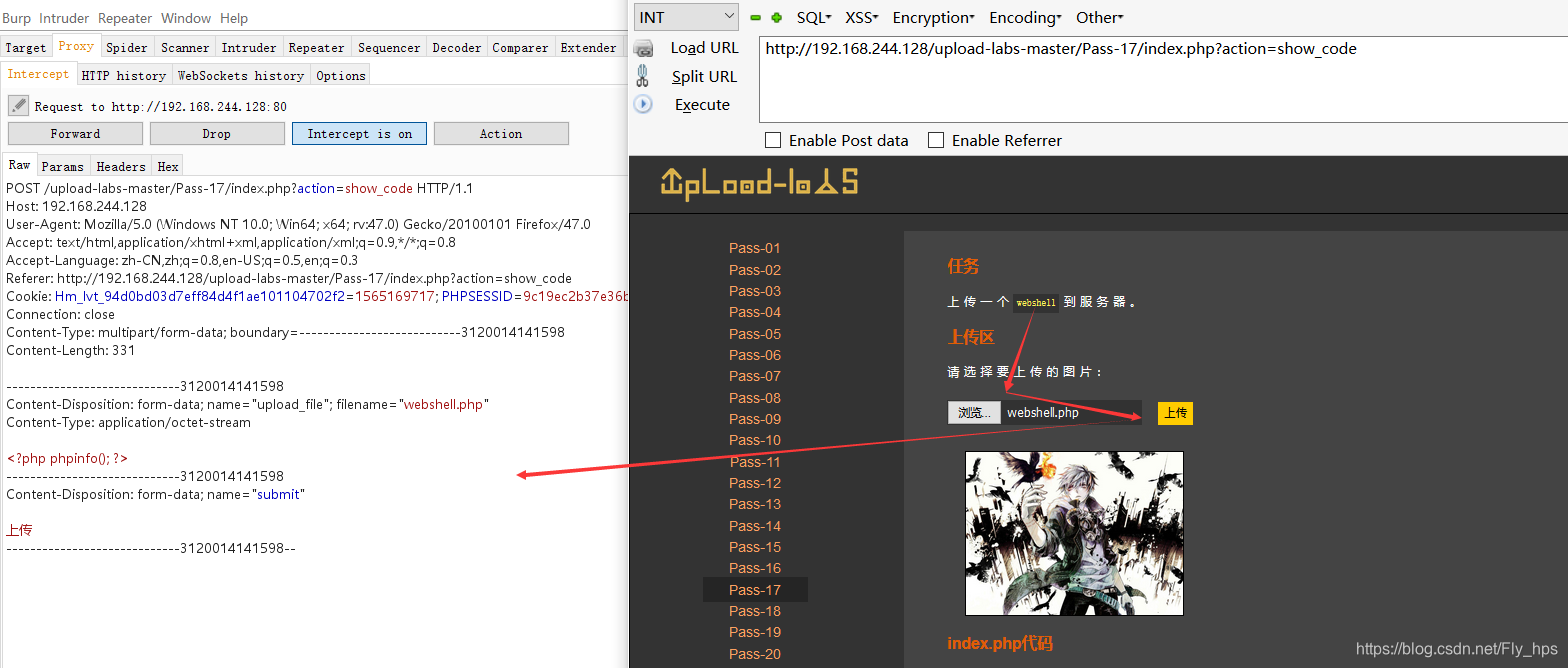
Task: Open the Other dropdown menu
Action: coord(1099,17)
